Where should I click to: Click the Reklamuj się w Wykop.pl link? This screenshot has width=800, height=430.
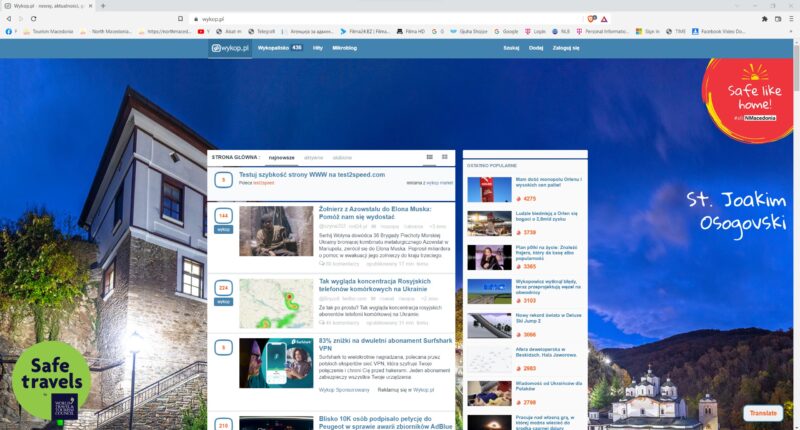point(406,390)
